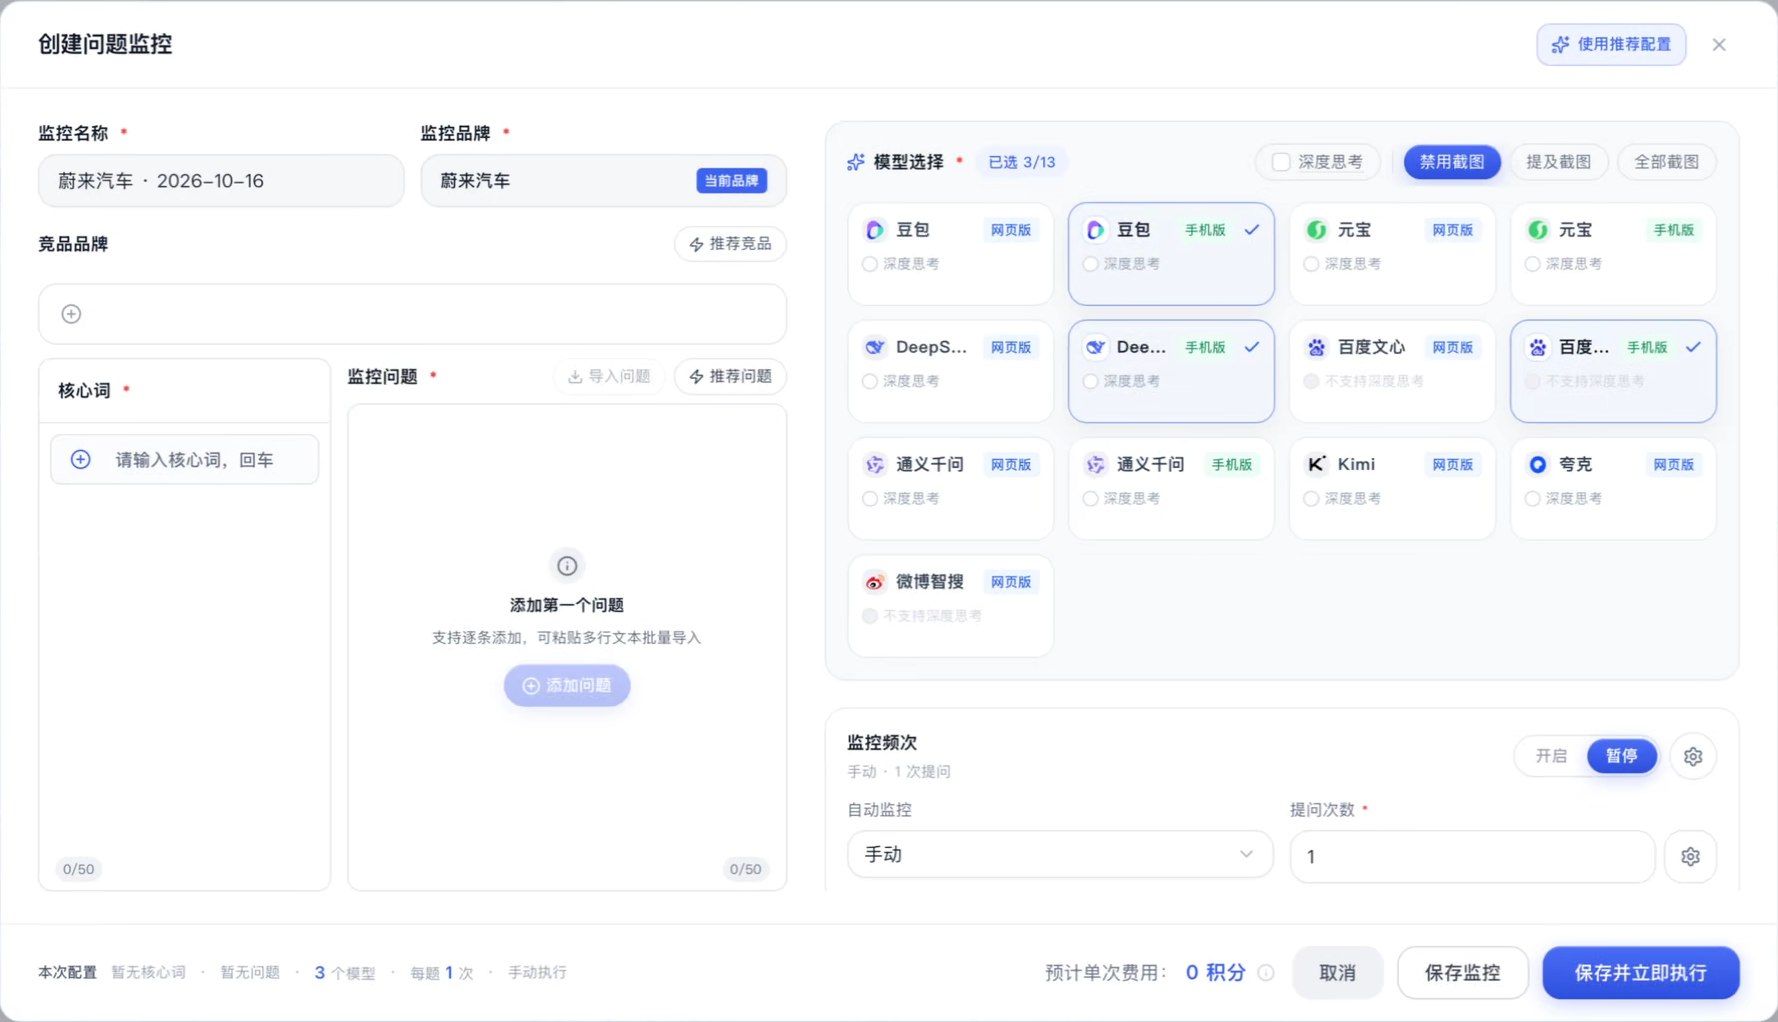Click the plus icon beside core keyword input
Screen dimensions: 1778x1022
point(81,459)
